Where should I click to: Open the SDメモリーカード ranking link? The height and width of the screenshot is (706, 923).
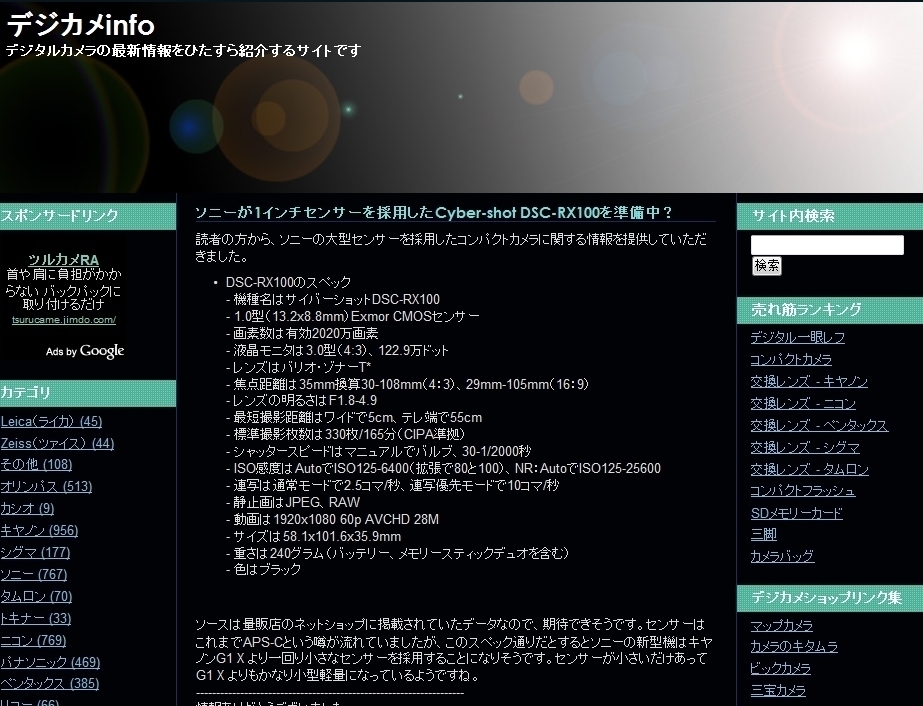click(x=796, y=513)
